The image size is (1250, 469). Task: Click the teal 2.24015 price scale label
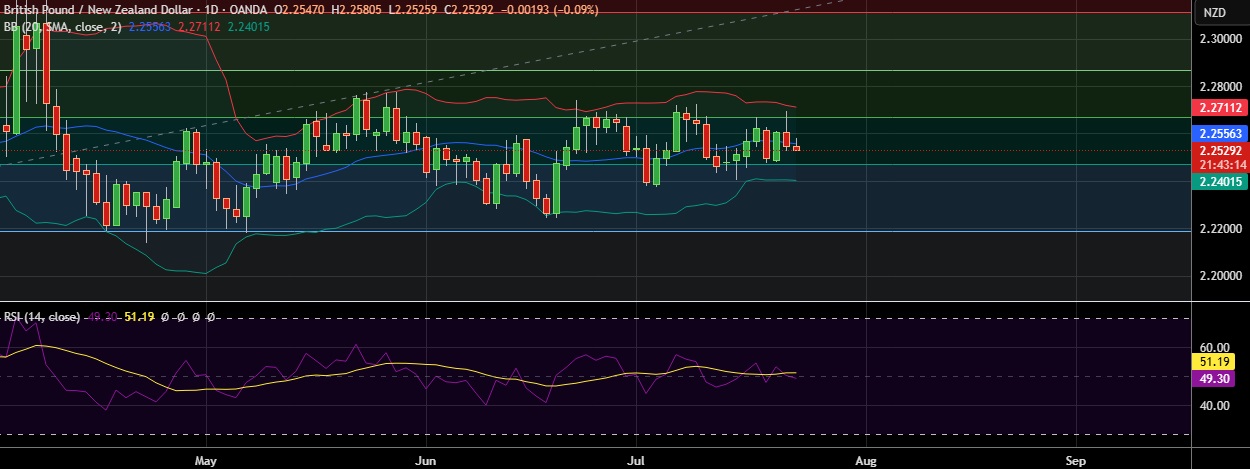(x=1221, y=182)
